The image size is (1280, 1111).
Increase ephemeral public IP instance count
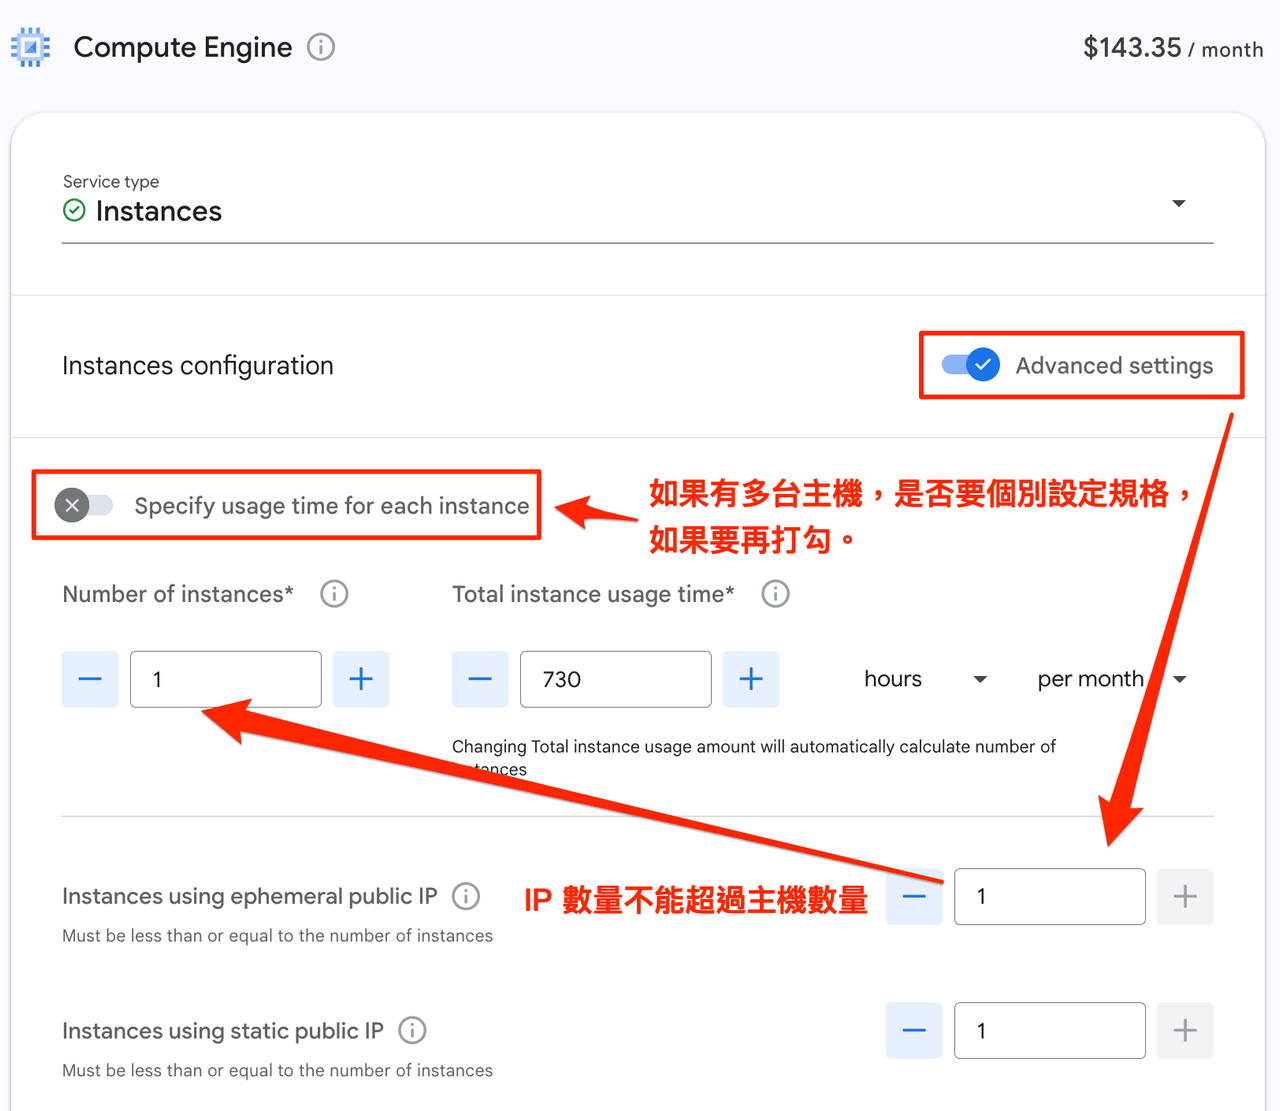(x=1185, y=896)
